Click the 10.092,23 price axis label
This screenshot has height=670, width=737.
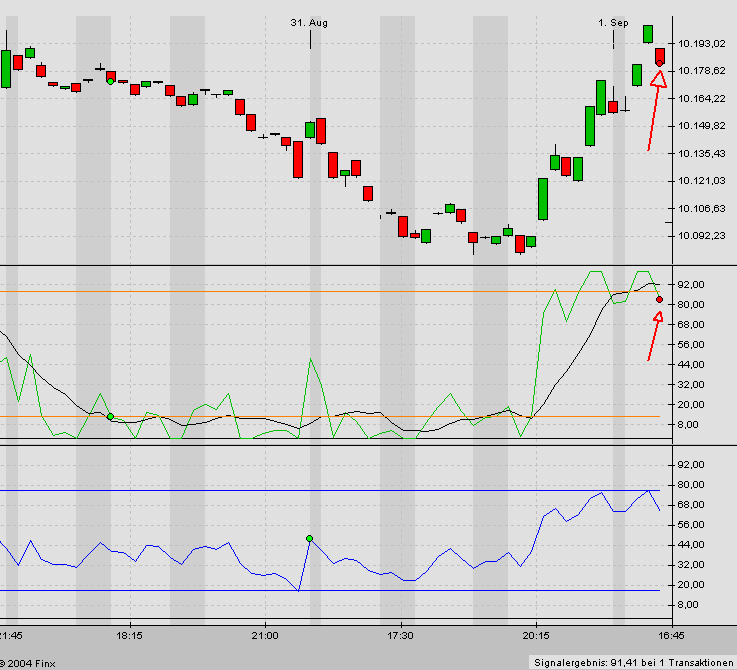(x=701, y=236)
